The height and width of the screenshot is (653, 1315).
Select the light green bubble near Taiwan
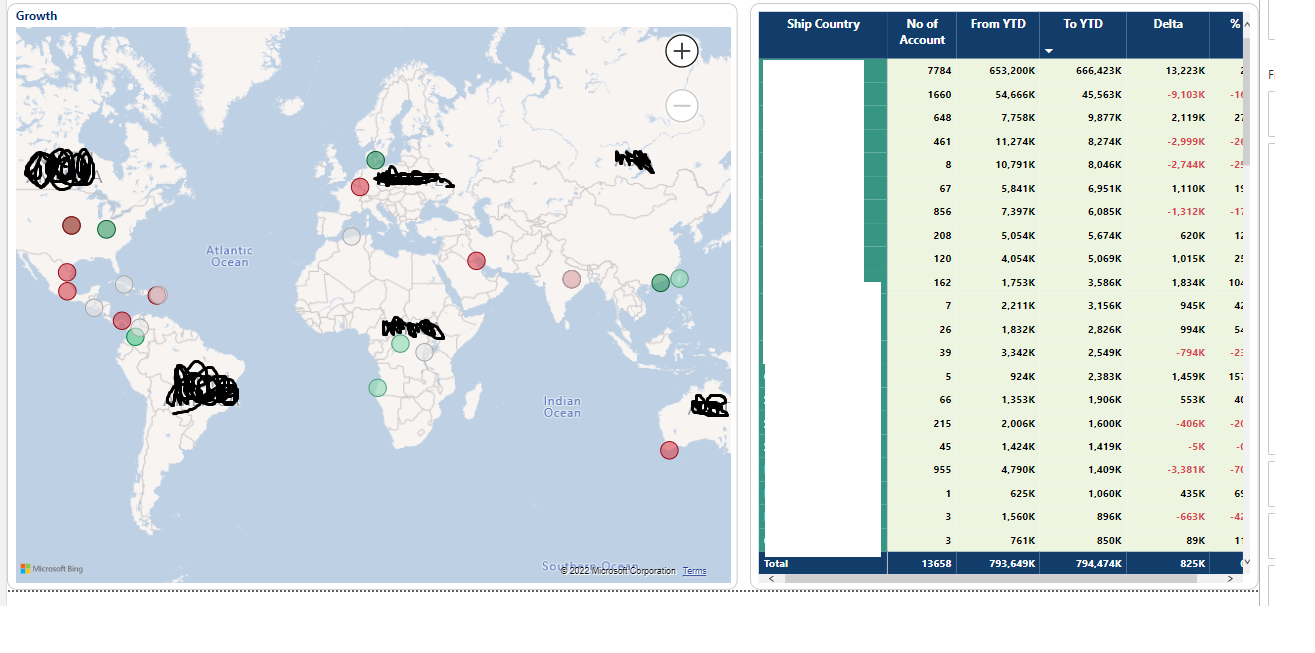point(680,278)
